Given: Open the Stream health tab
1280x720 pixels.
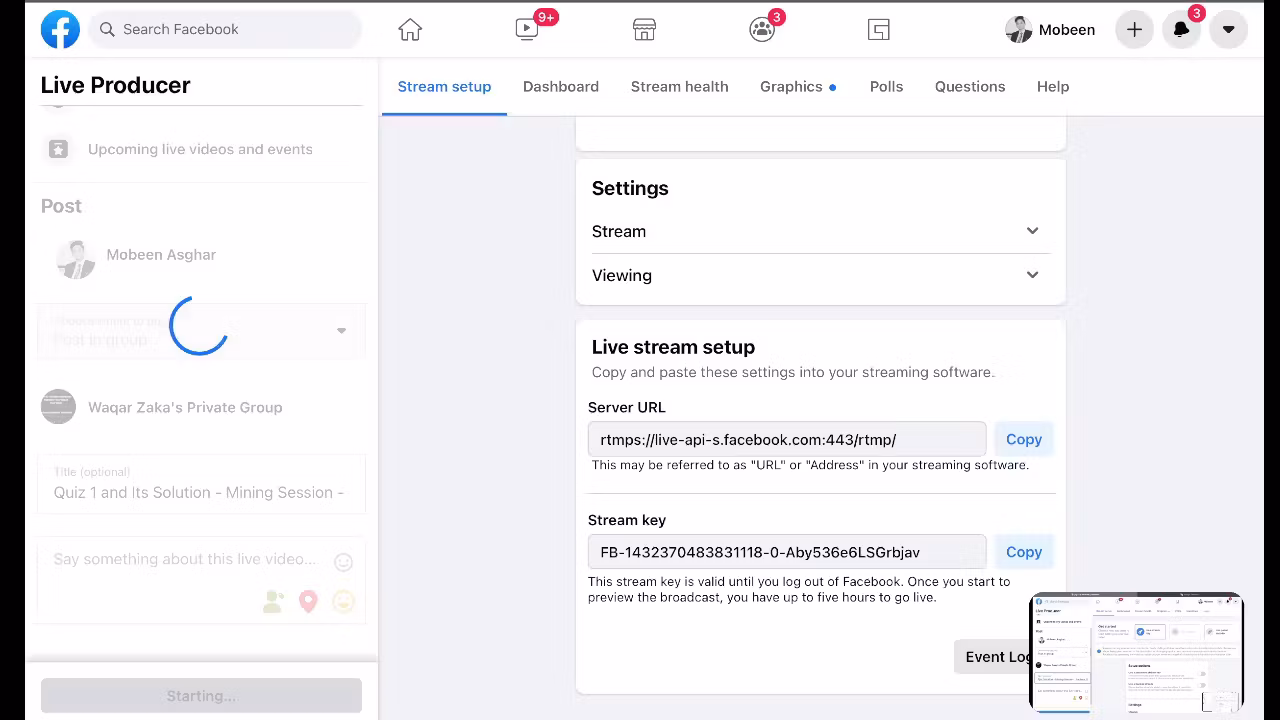Looking at the screenshot, I should (x=679, y=87).
